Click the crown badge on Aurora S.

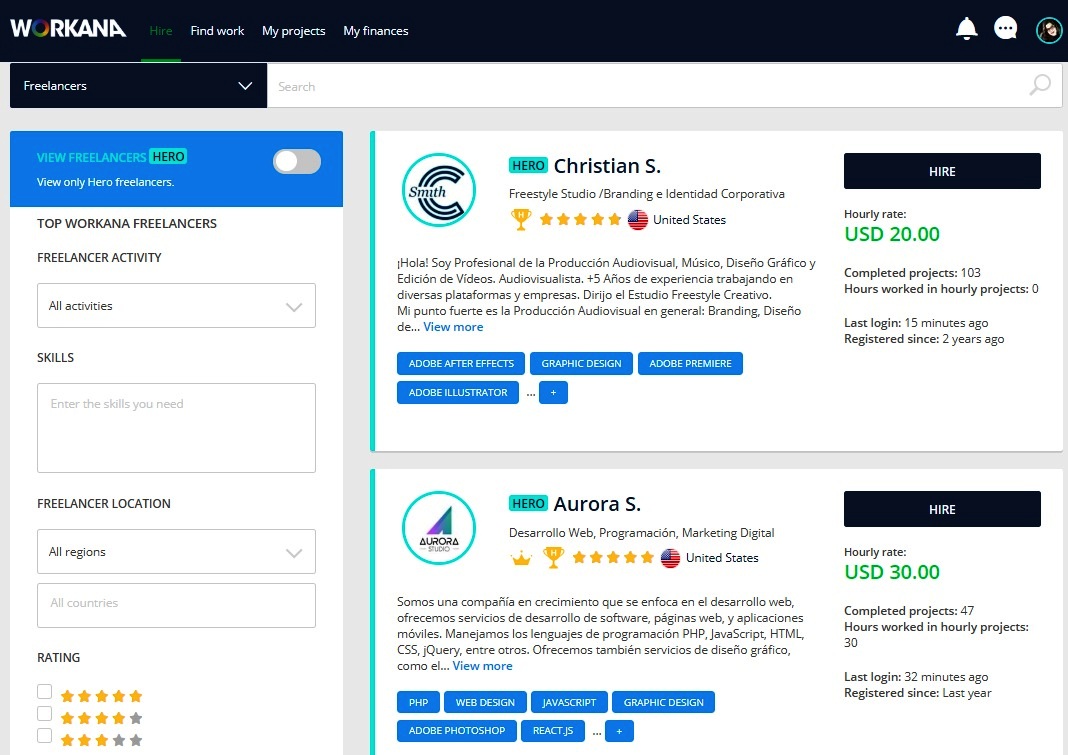pyautogui.click(x=521, y=558)
